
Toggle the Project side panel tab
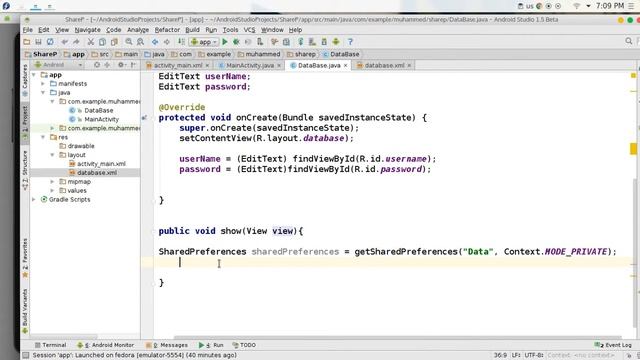[25, 122]
